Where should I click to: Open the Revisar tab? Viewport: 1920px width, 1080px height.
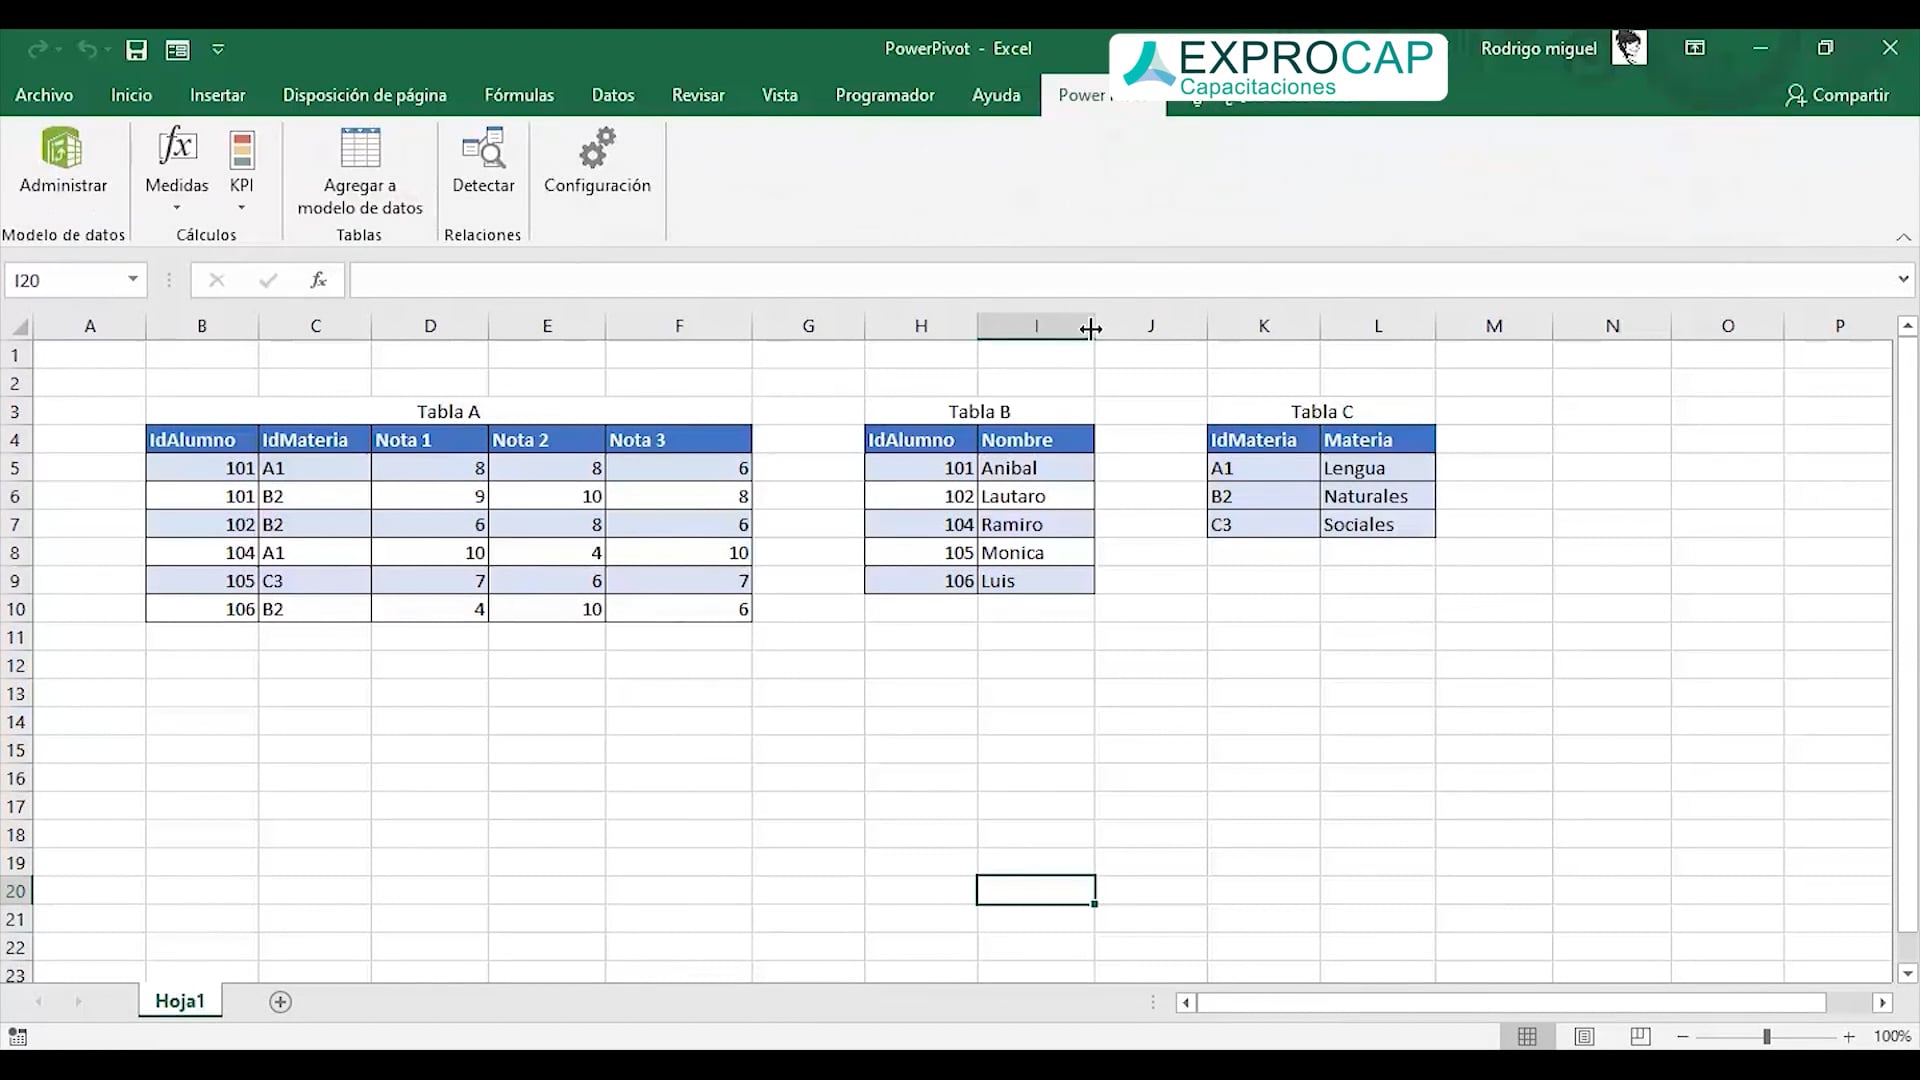[698, 95]
